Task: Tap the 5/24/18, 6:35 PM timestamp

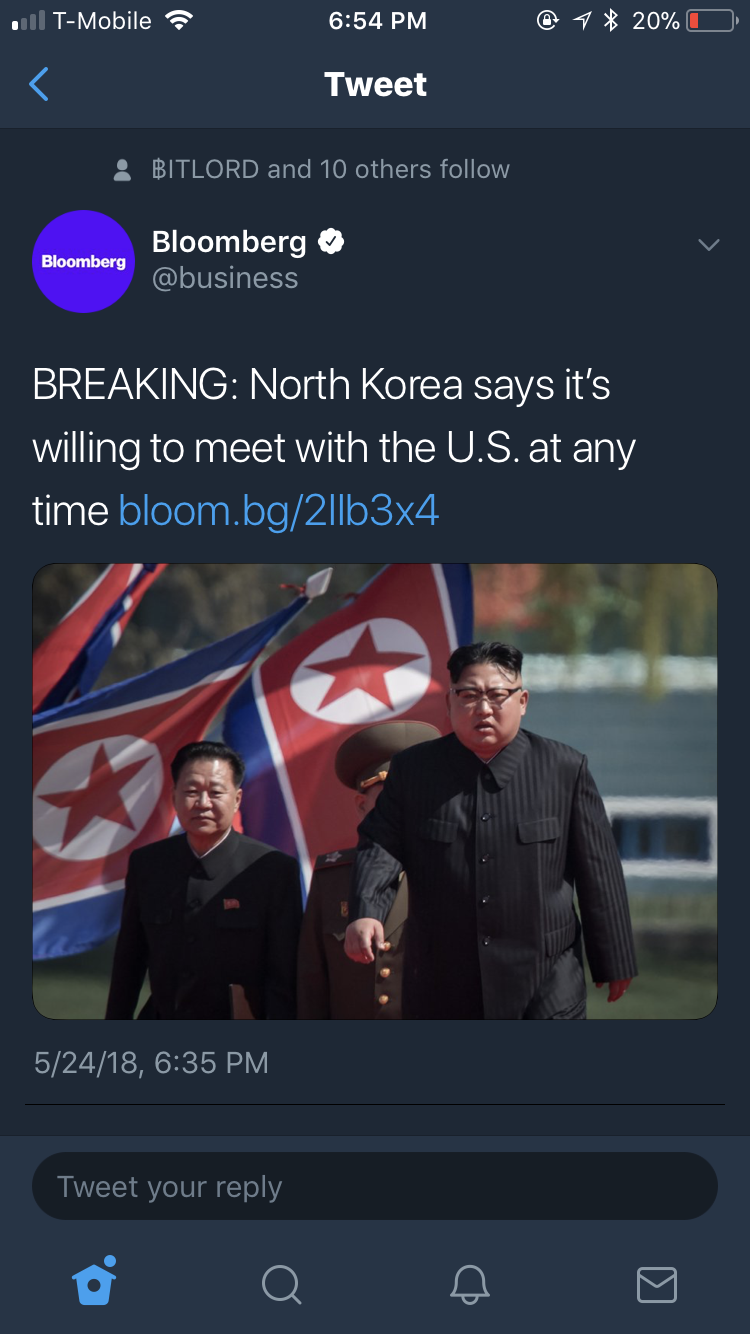Action: 151,1062
